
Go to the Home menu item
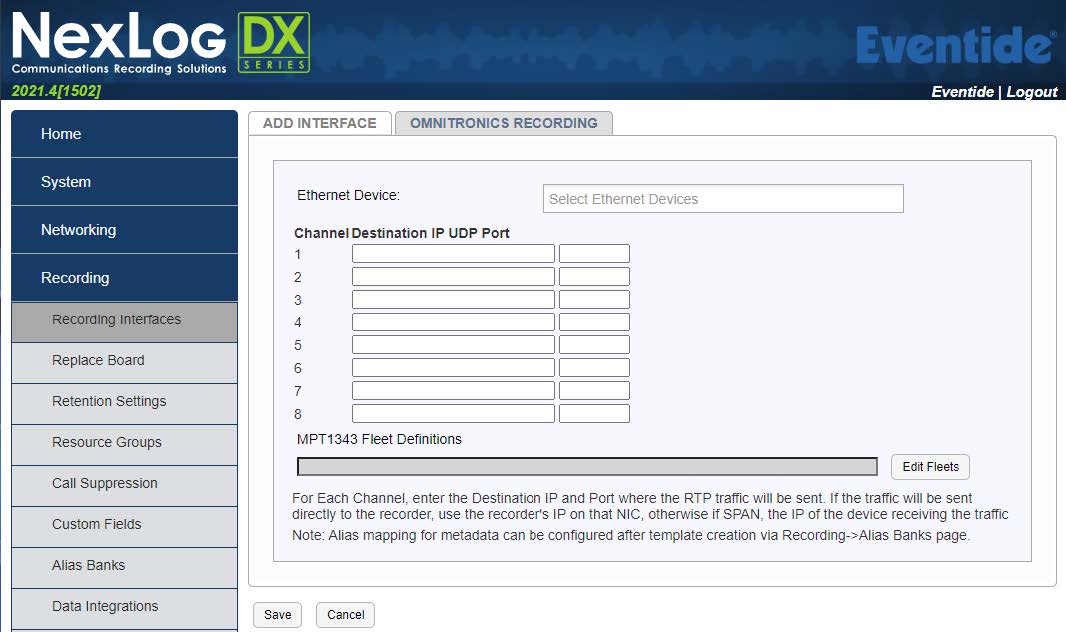click(125, 134)
